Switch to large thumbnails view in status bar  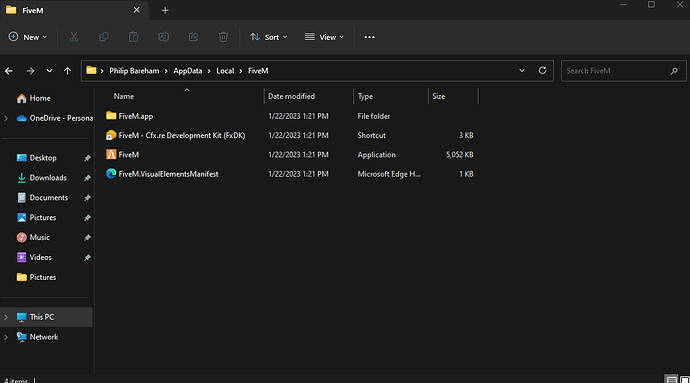[684, 379]
